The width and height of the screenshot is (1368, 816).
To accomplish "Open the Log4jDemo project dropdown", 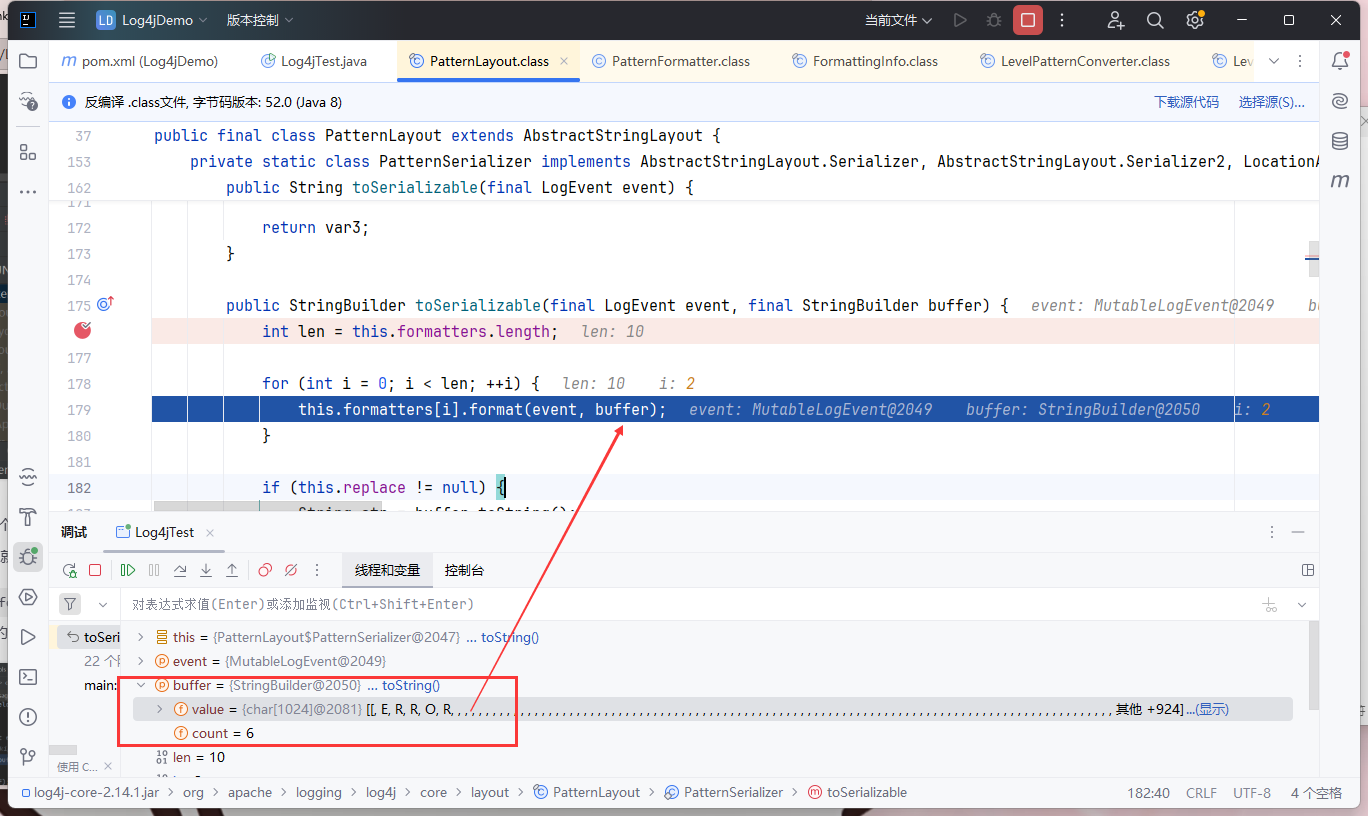I will pyautogui.click(x=152, y=20).
